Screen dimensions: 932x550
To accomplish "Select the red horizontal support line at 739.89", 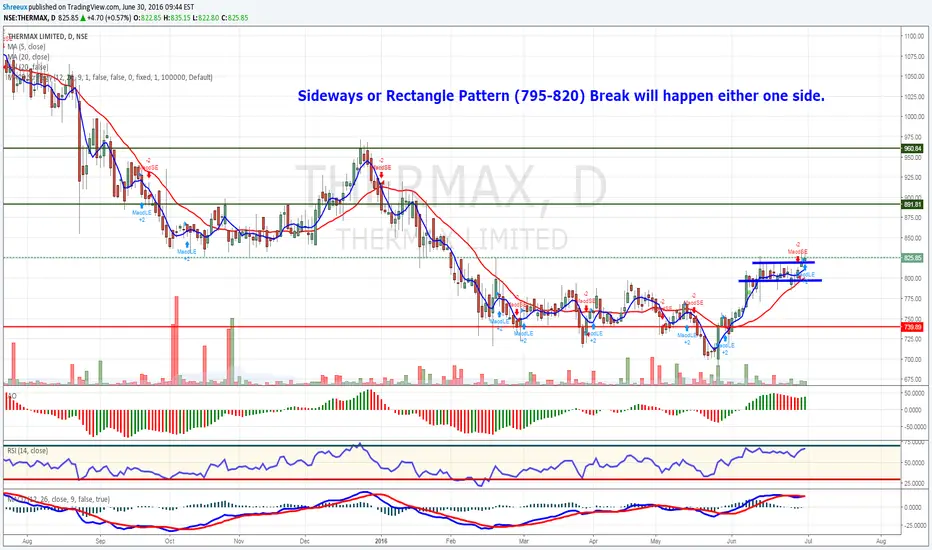I will click(452, 327).
